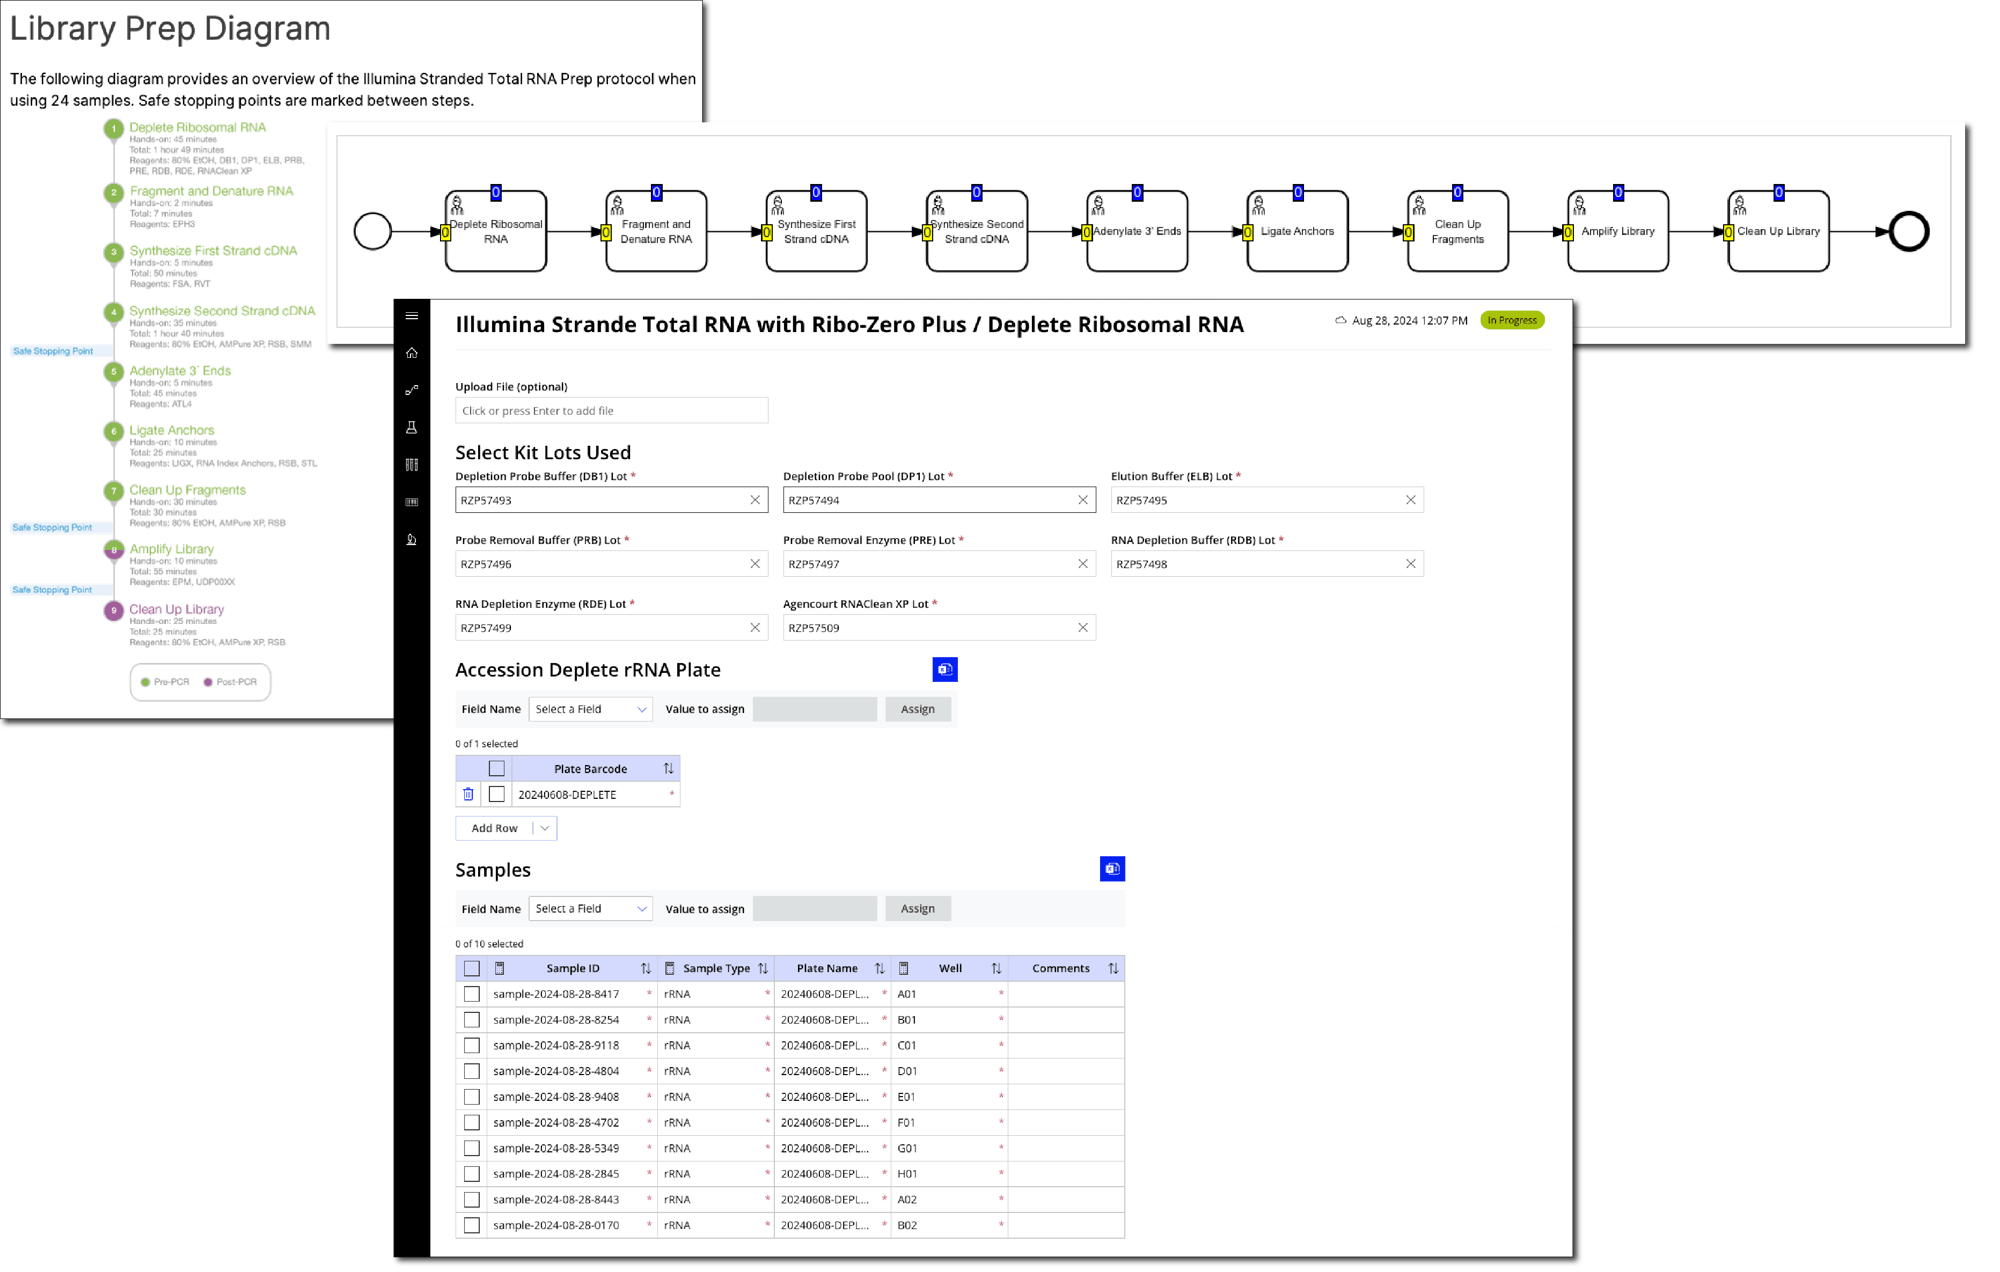Screen dimensions: 2000x1272
Task: Sort samples by Sample Type column
Action: [x=763, y=968]
